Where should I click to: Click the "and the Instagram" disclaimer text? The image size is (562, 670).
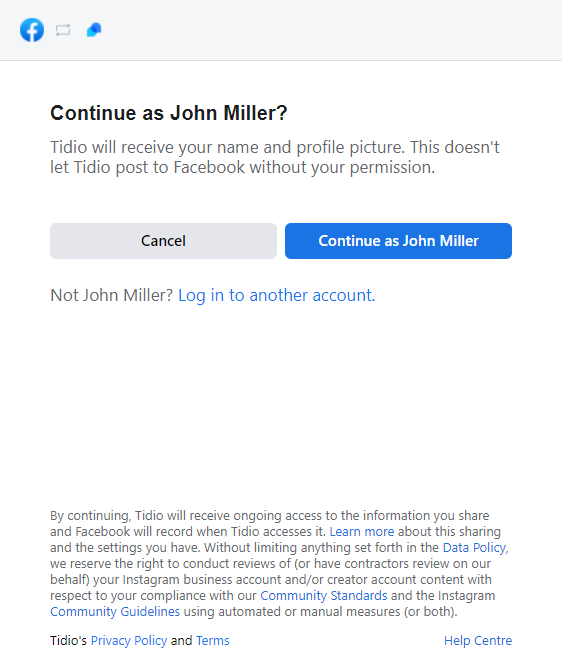click(x=443, y=595)
